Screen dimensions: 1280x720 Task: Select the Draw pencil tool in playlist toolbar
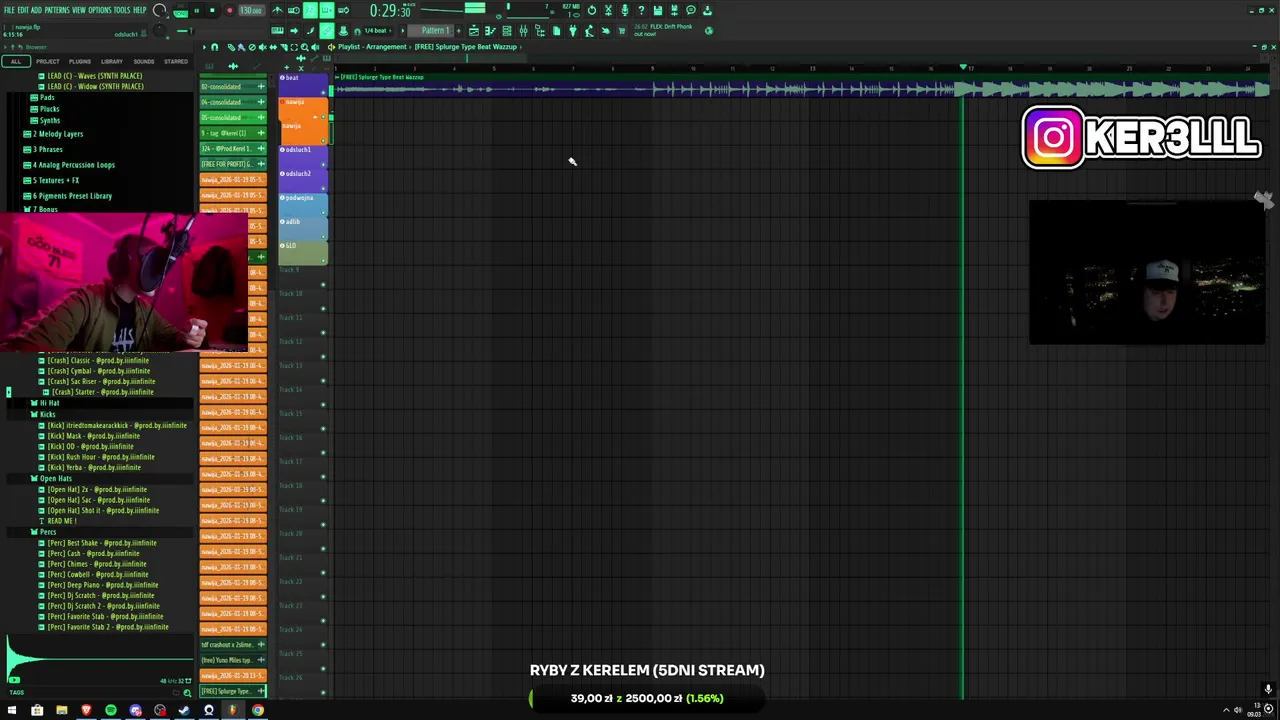coord(231,47)
